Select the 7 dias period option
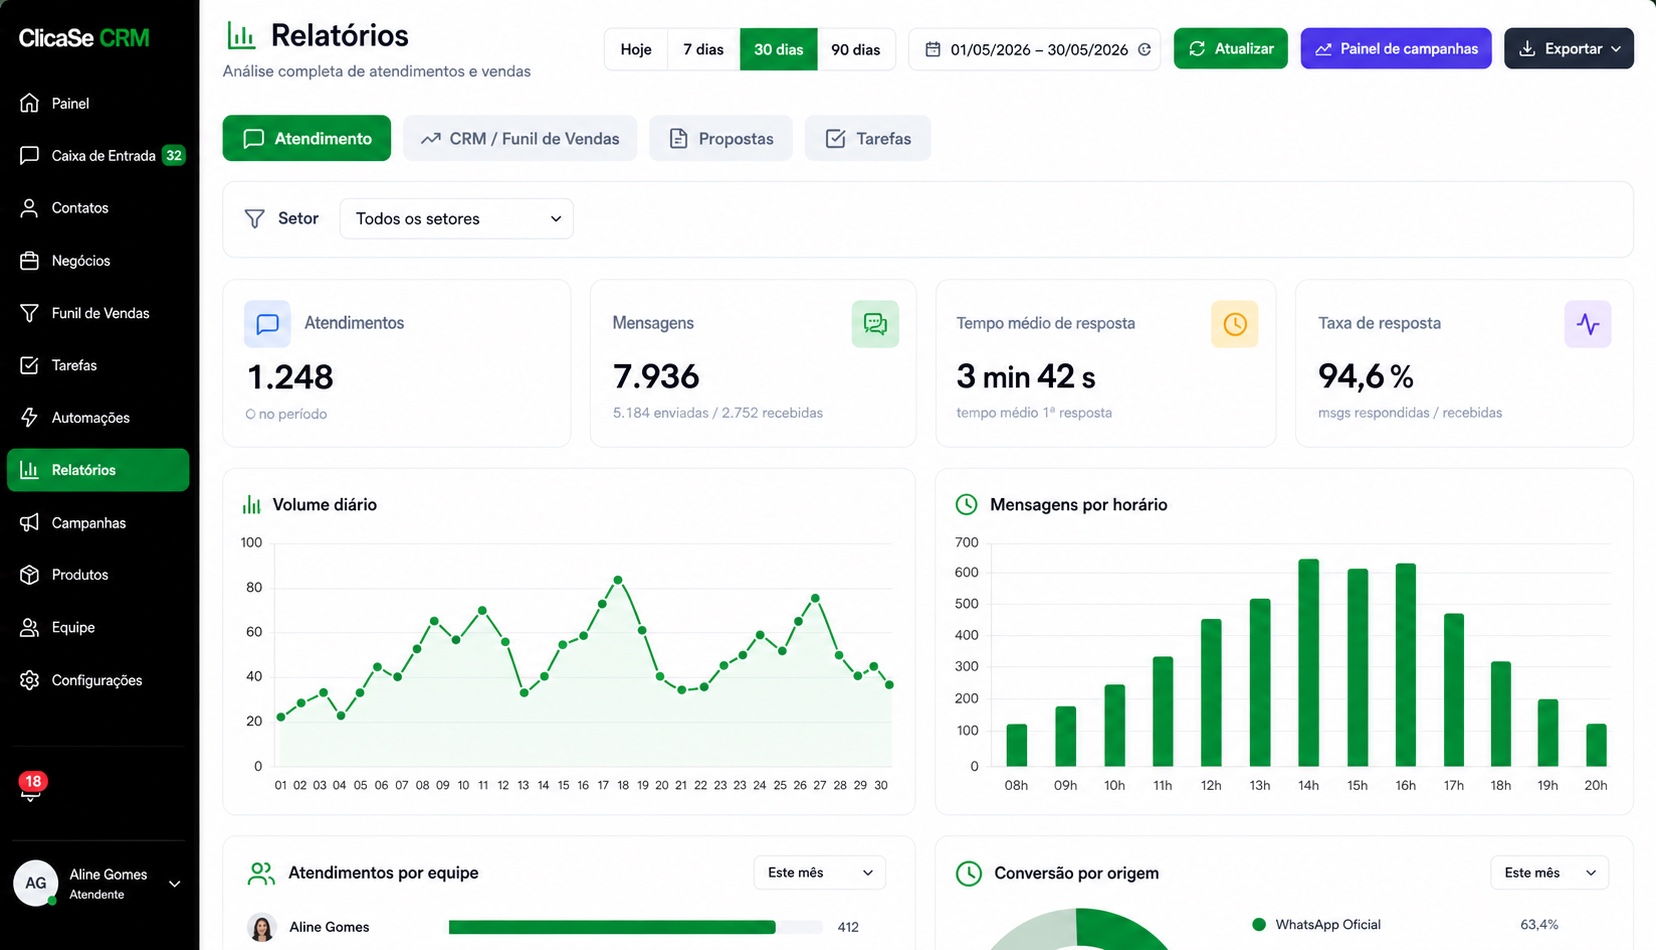Screen dimensions: 1656x950 (703, 49)
